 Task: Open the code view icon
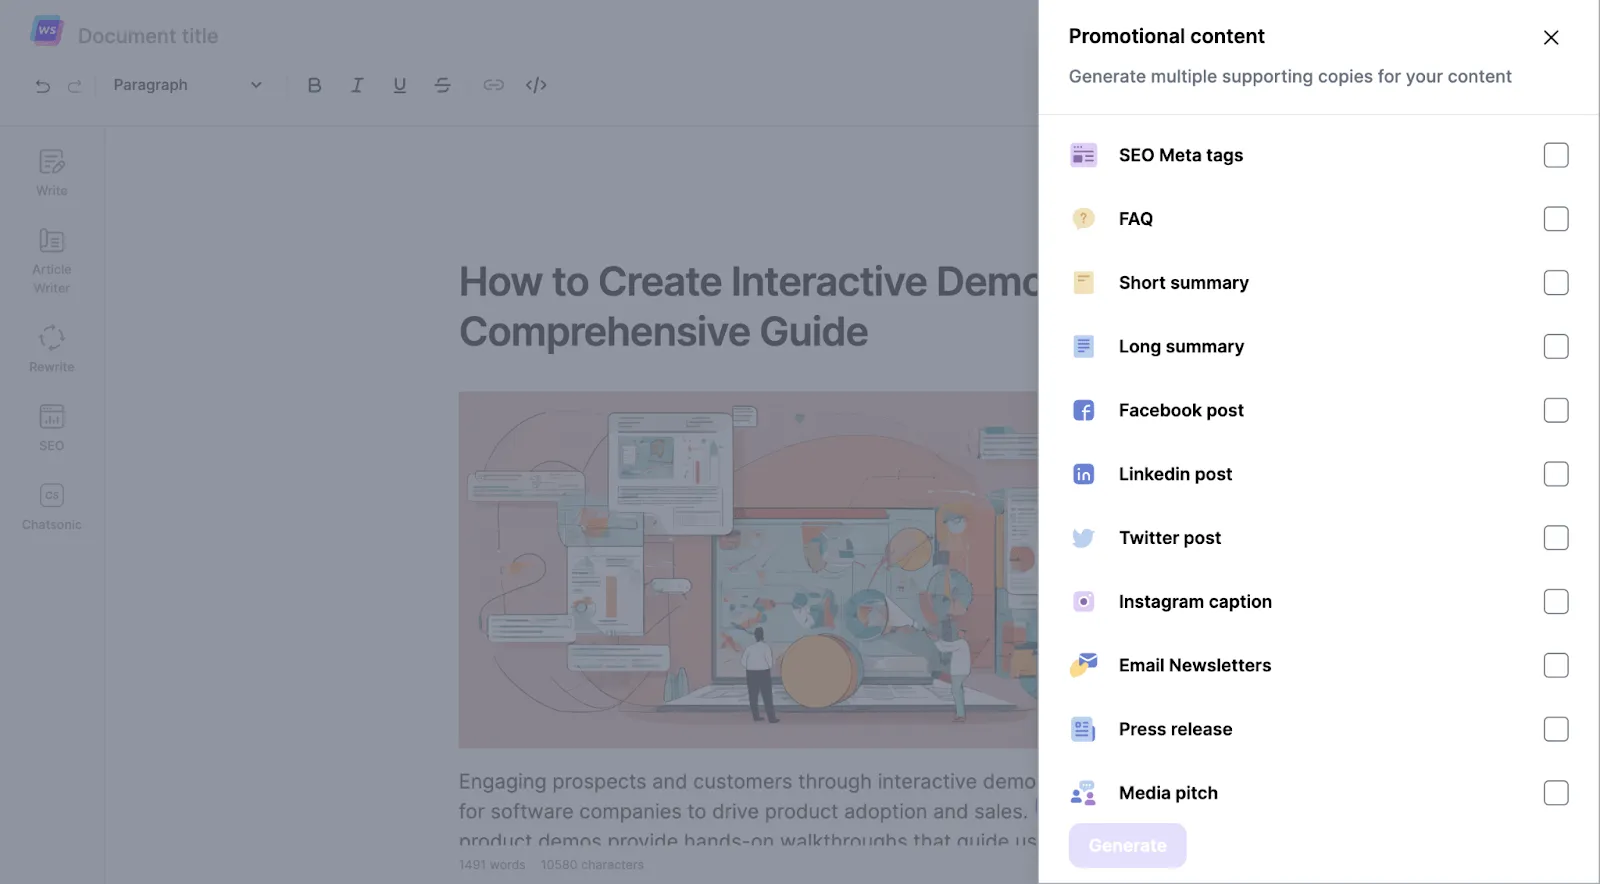pos(536,85)
